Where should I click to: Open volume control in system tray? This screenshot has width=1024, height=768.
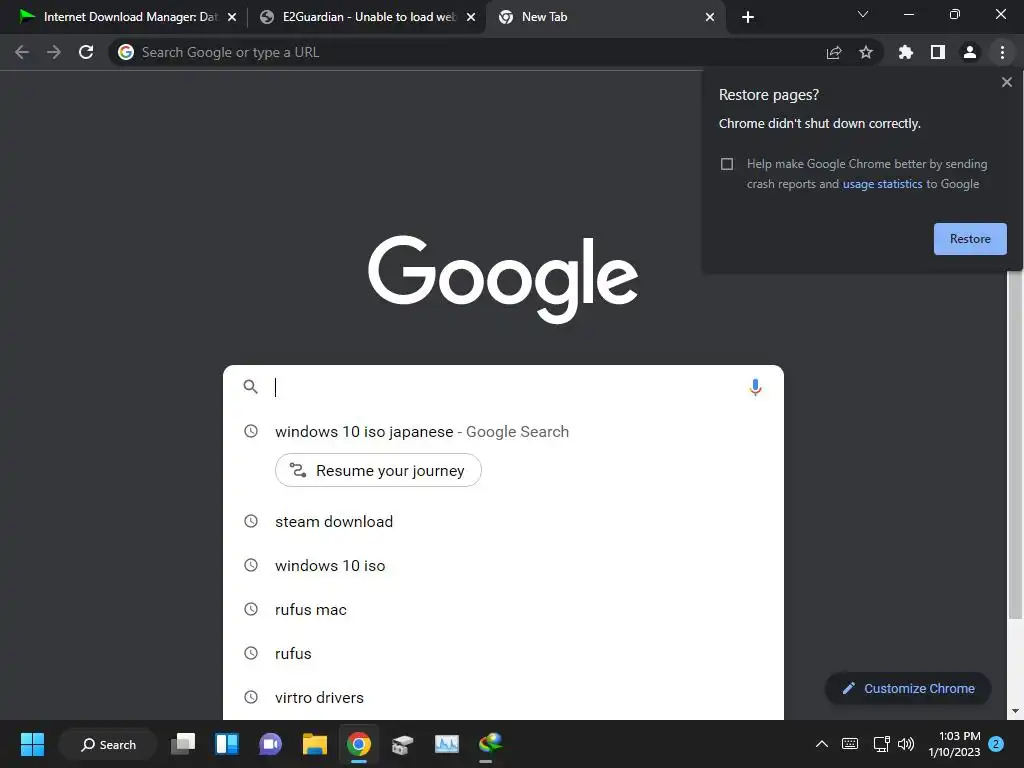coord(906,744)
